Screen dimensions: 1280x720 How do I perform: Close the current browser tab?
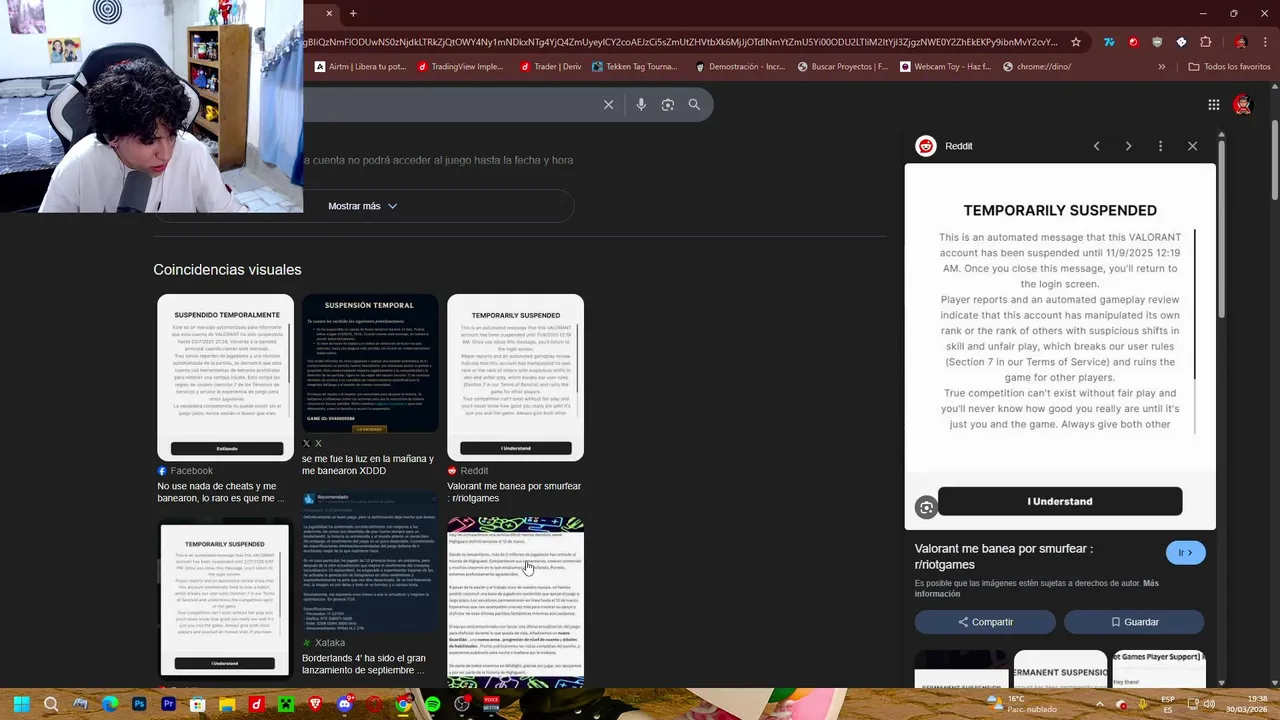click(329, 13)
